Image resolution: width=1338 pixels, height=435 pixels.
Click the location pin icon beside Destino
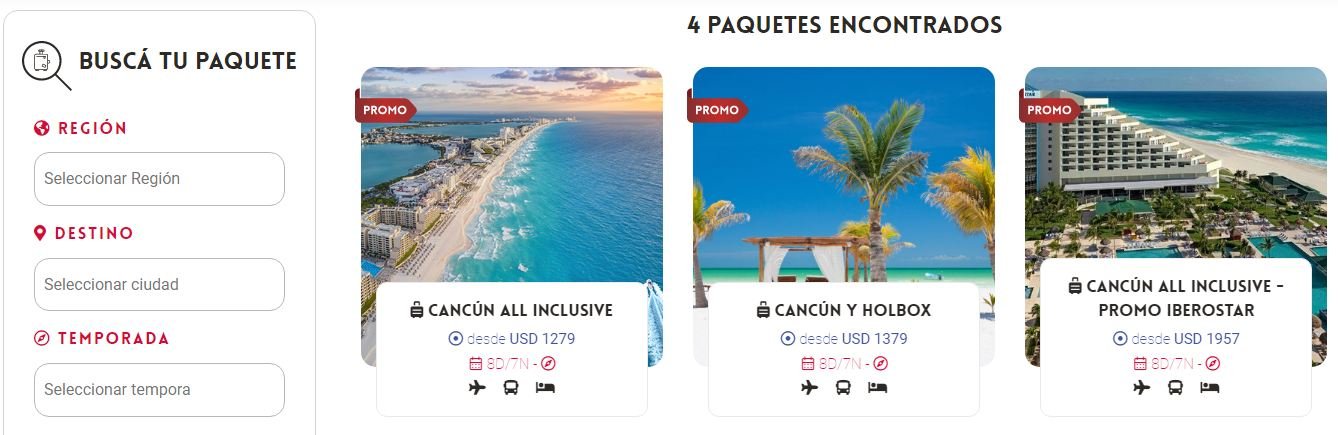[40, 233]
